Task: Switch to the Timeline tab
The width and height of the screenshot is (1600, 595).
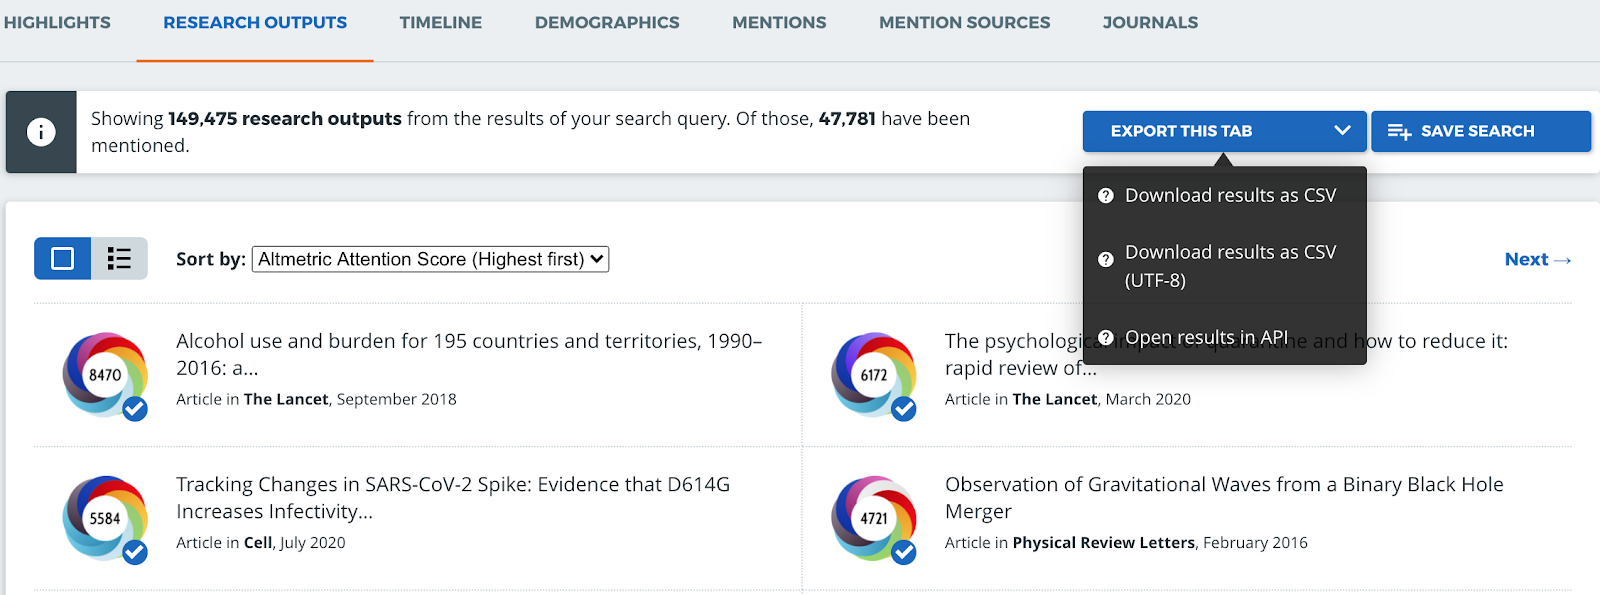Action: [x=440, y=23]
